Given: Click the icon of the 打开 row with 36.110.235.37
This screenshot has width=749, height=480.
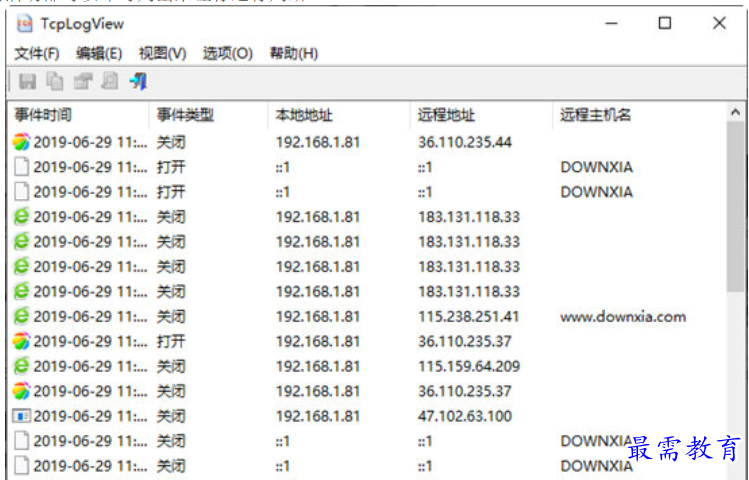Looking at the screenshot, I should 21,341.
